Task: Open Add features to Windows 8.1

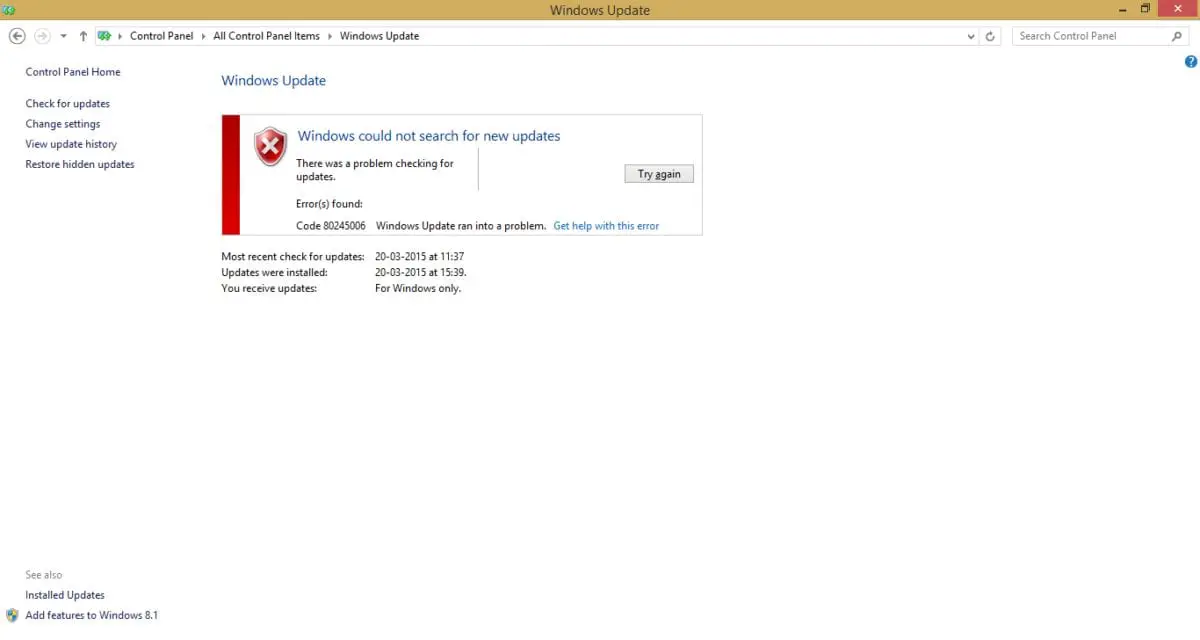Action: (x=91, y=615)
